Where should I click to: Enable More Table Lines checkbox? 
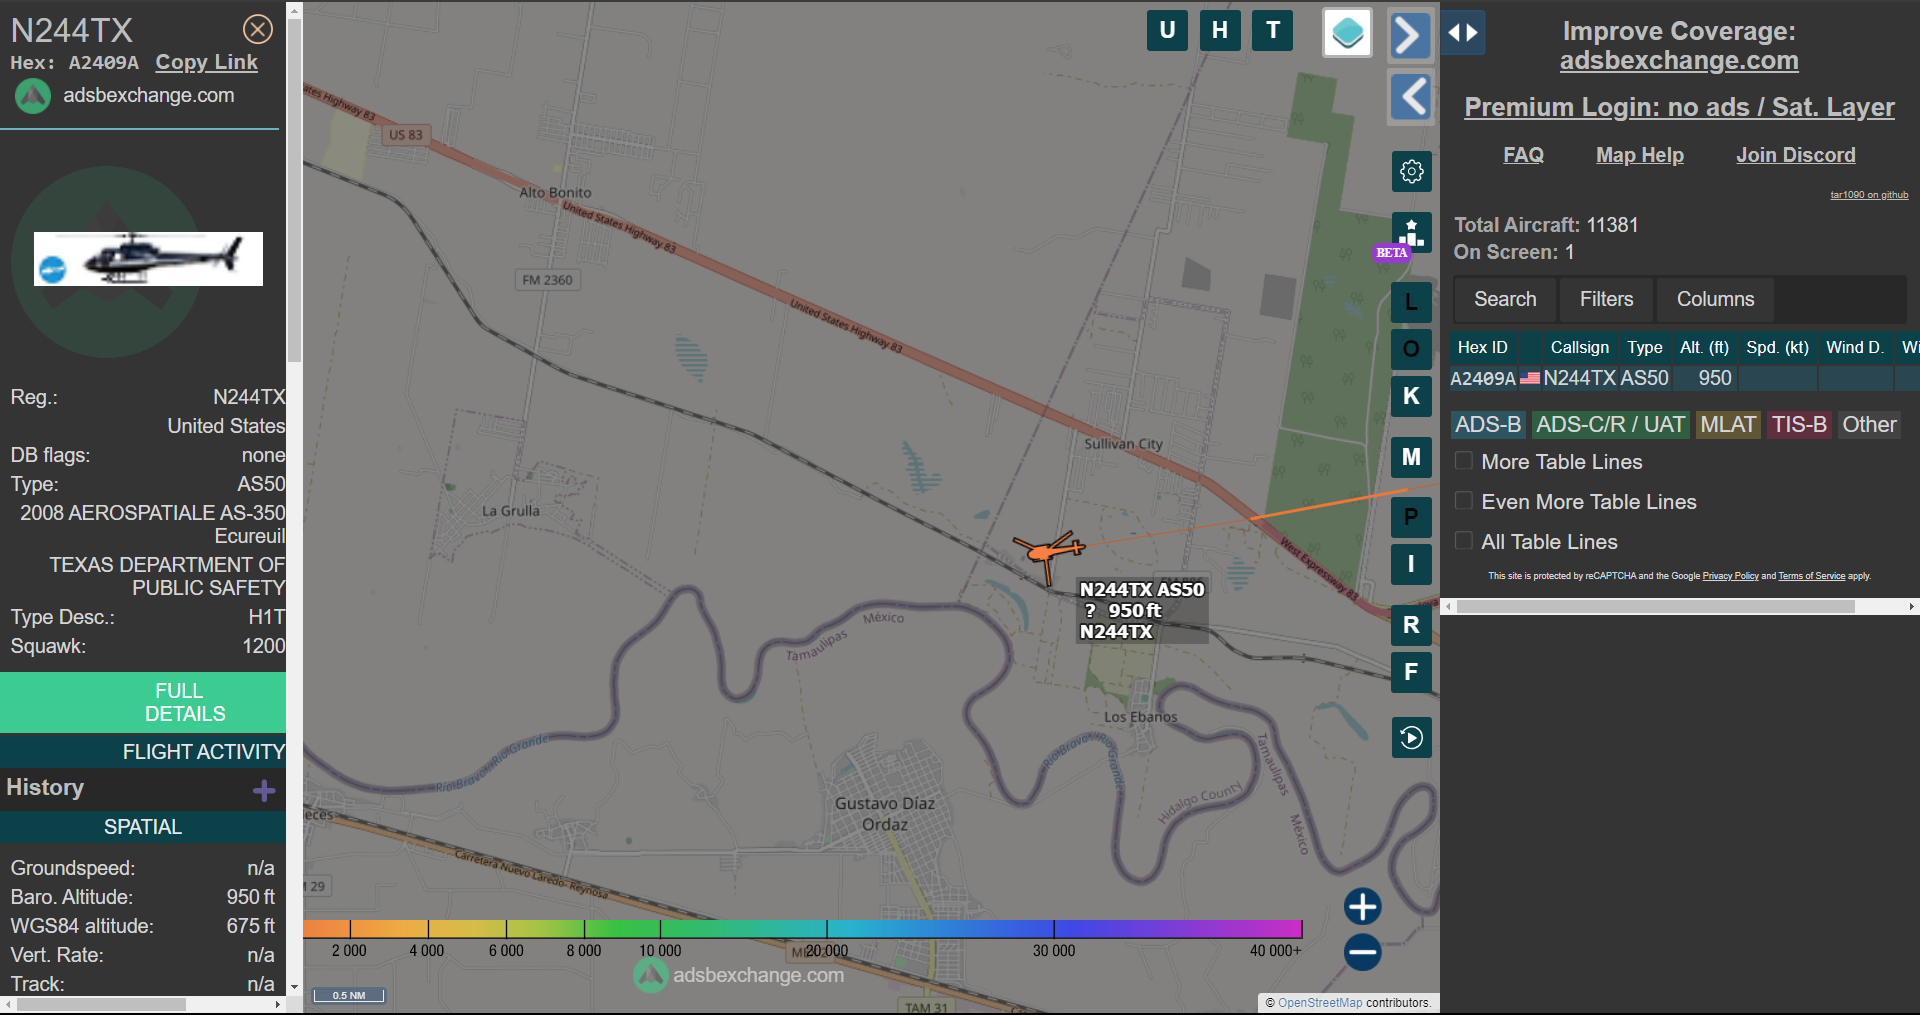point(1464,461)
